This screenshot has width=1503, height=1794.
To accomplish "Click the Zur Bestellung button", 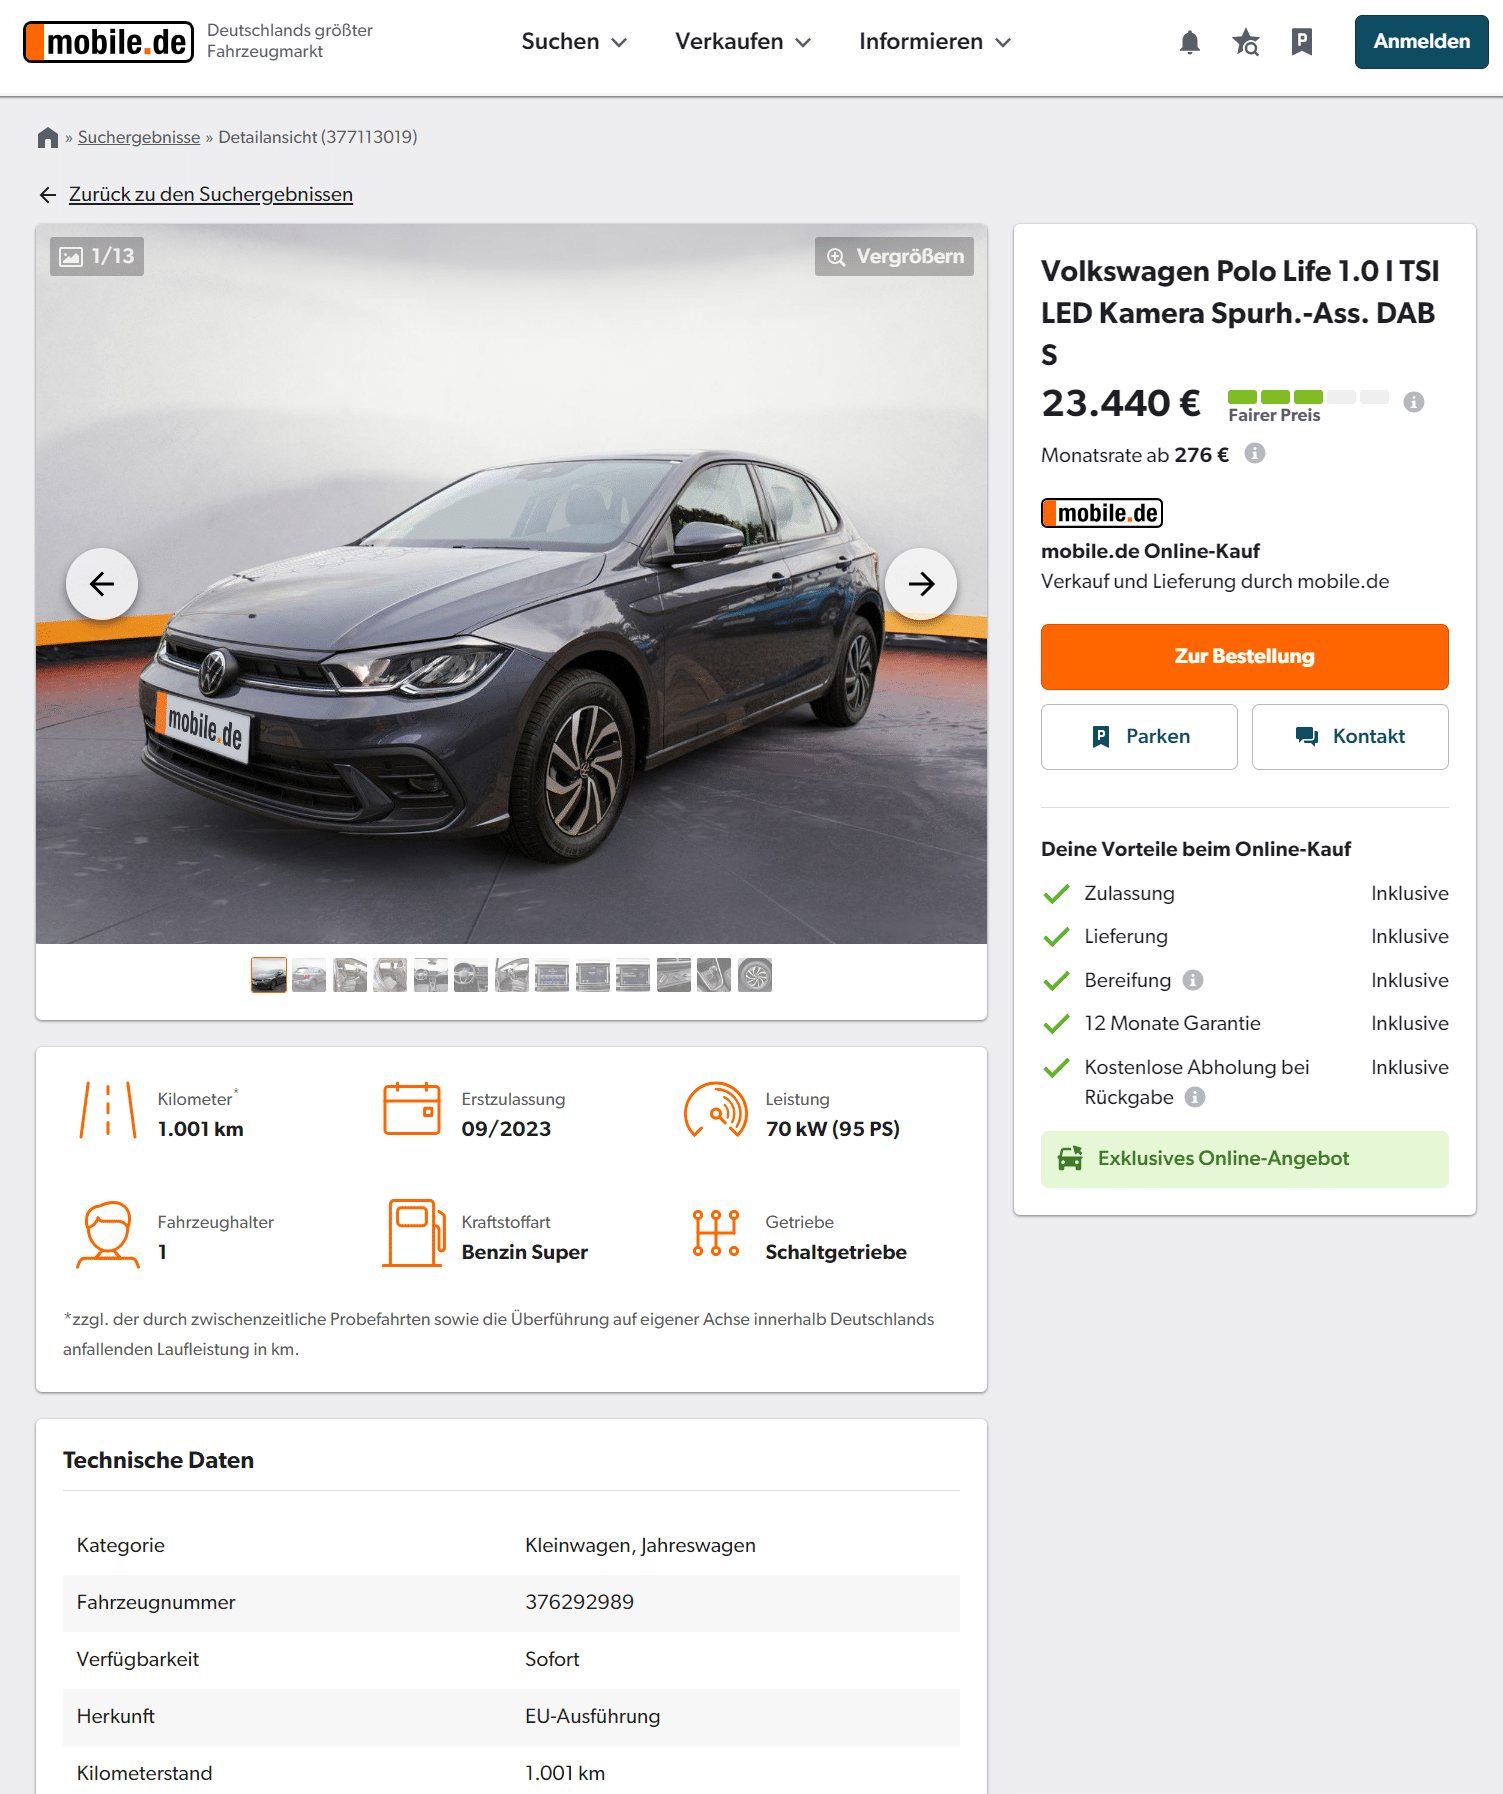I will pyautogui.click(x=1244, y=657).
